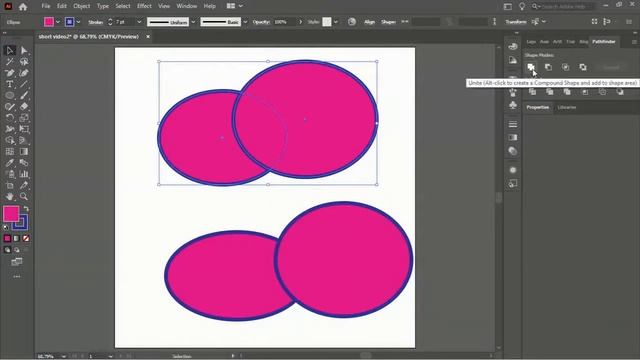
Task: Reset to default fill and stroke
Action: (6, 227)
